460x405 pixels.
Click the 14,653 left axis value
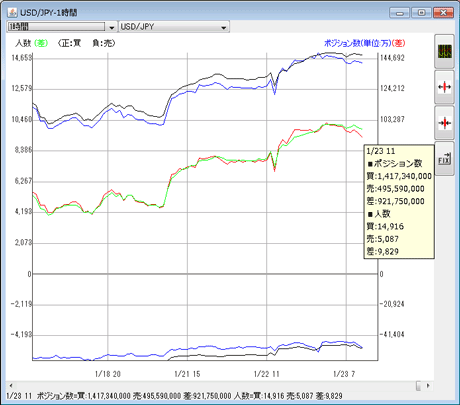tap(22, 58)
